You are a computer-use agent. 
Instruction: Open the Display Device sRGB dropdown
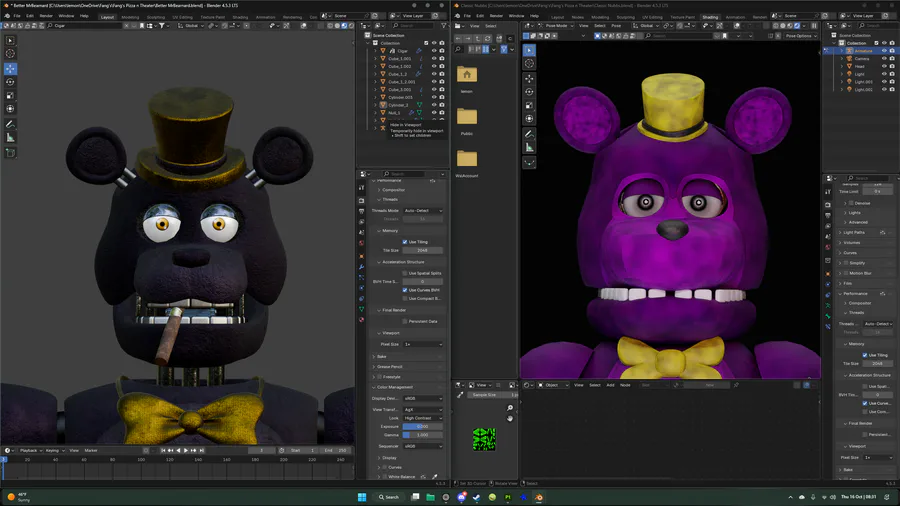tap(423, 398)
